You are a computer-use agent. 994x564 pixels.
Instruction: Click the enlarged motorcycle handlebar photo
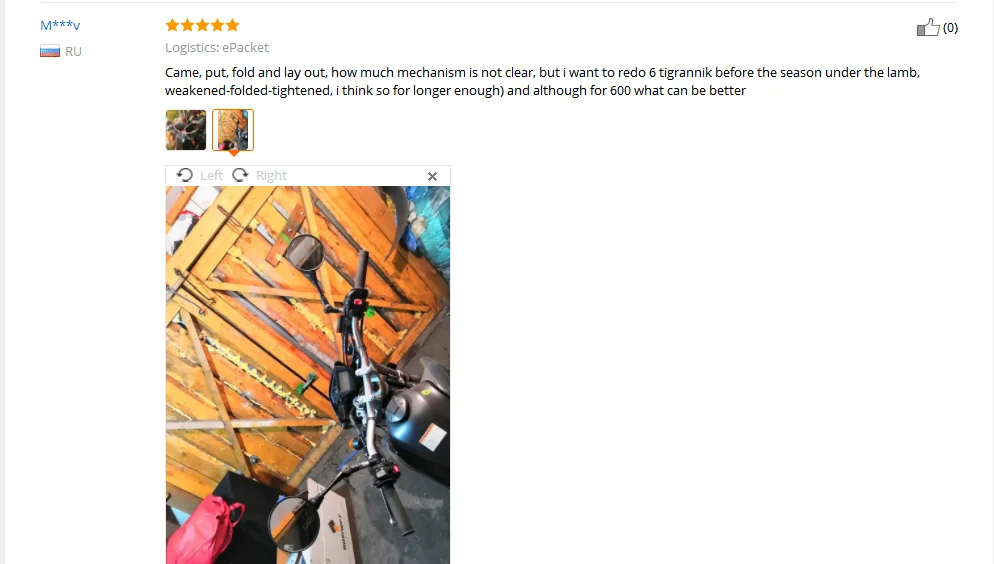click(x=308, y=375)
